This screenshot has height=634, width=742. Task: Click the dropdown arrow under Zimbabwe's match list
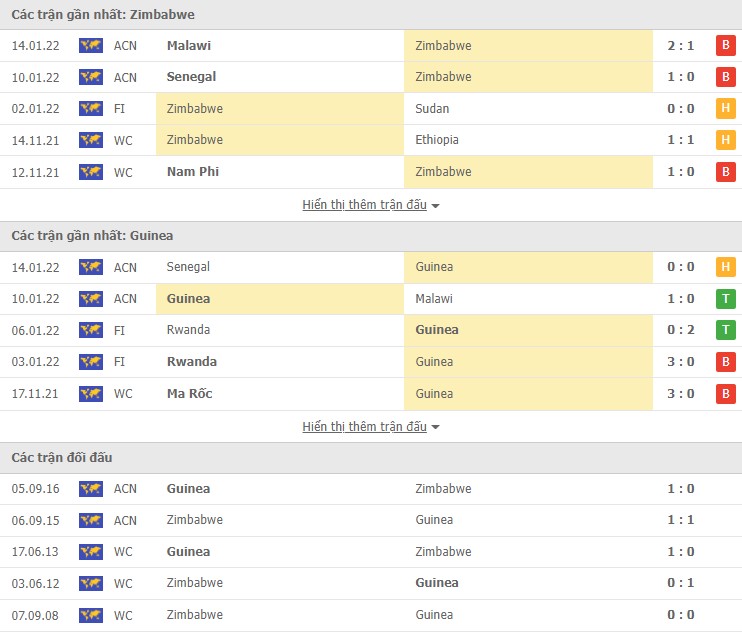(436, 206)
